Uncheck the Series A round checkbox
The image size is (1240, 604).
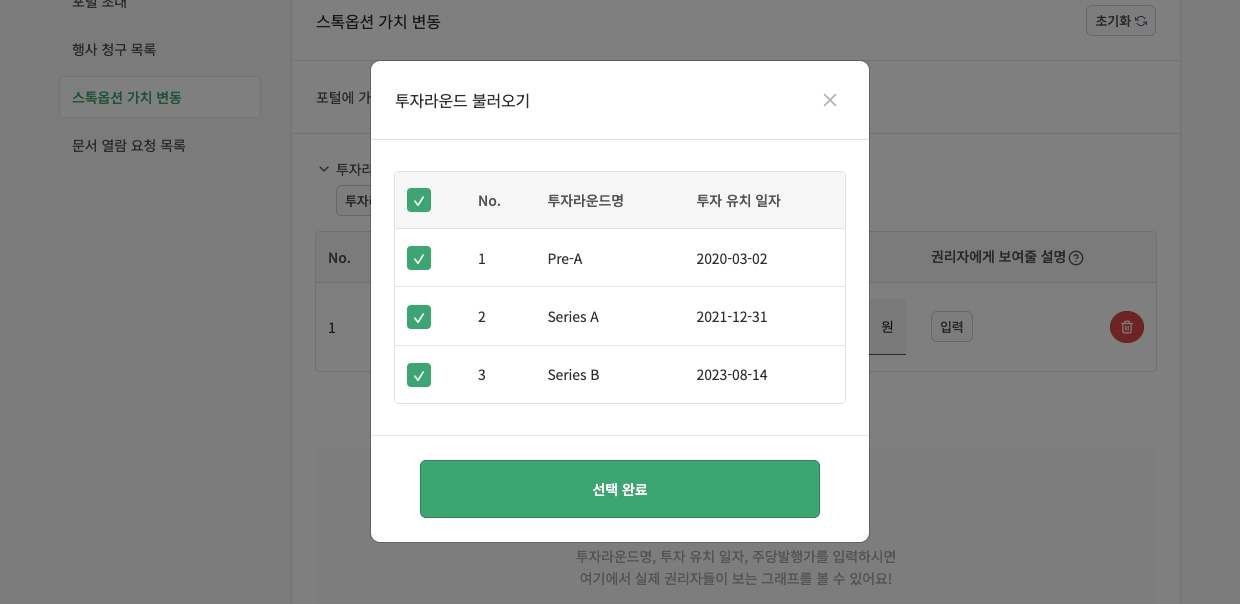coord(419,316)
